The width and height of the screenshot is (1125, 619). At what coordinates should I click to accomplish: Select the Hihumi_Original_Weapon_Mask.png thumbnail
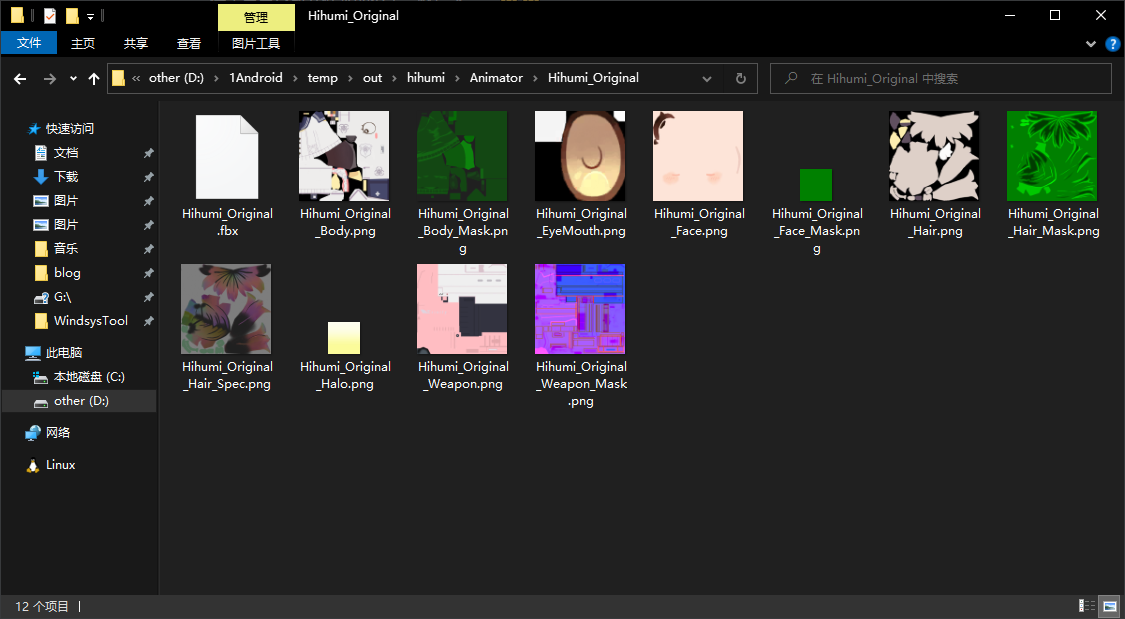point(580,308)
